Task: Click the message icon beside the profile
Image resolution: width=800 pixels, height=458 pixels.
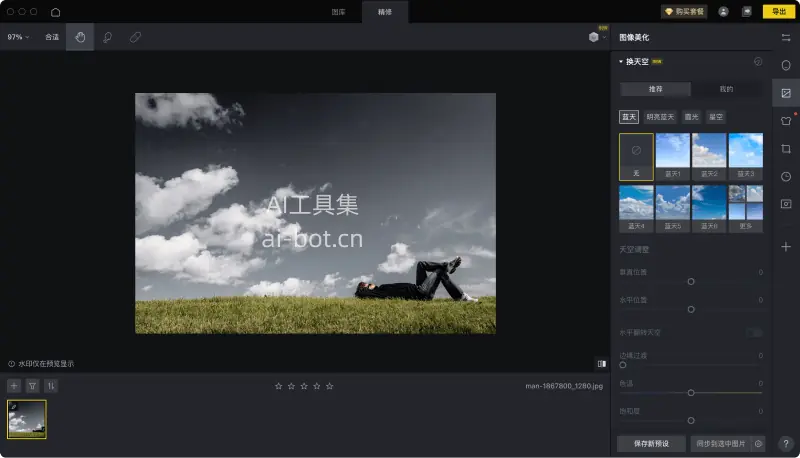Action: (x=746, y=12)
